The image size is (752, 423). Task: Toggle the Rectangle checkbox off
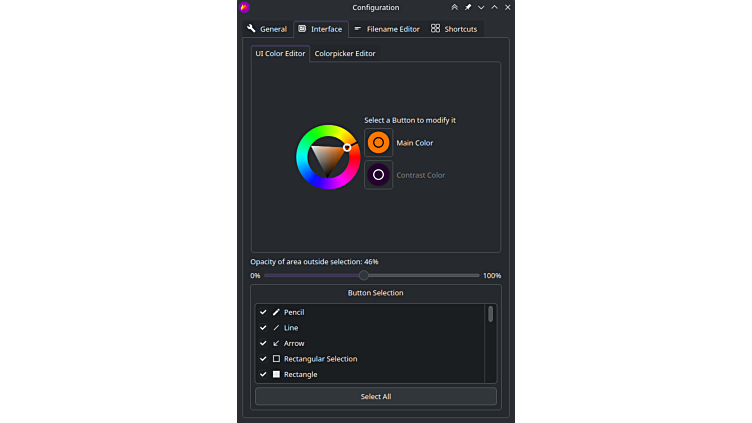[x=263, y=375]
